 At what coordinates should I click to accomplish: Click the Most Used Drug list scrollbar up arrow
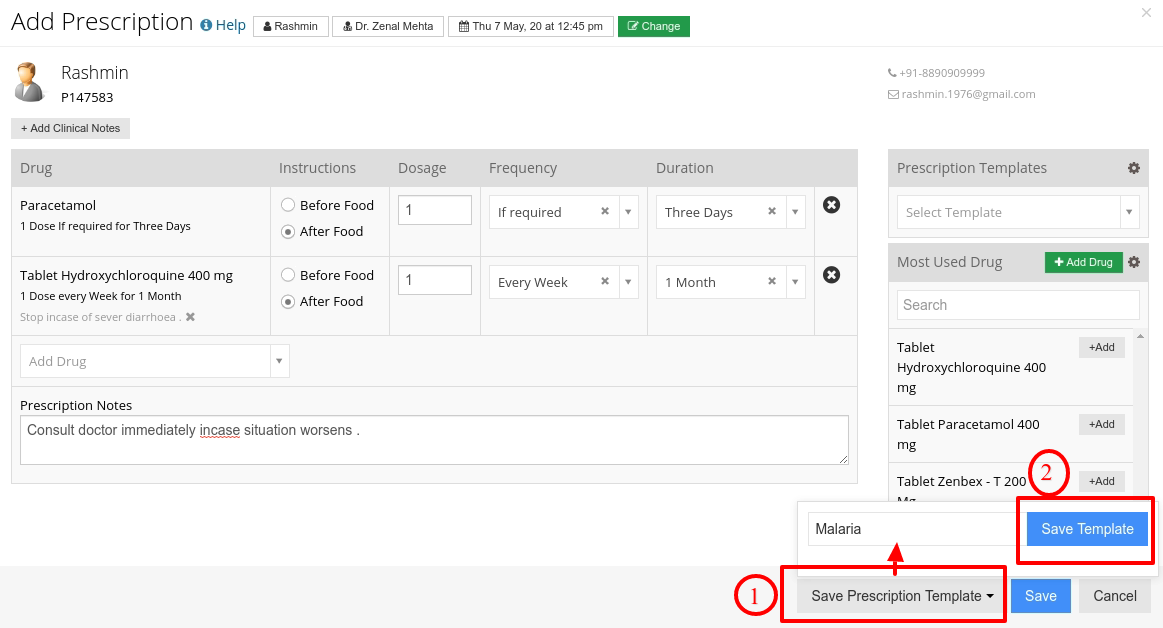(x=1141, y=335)
